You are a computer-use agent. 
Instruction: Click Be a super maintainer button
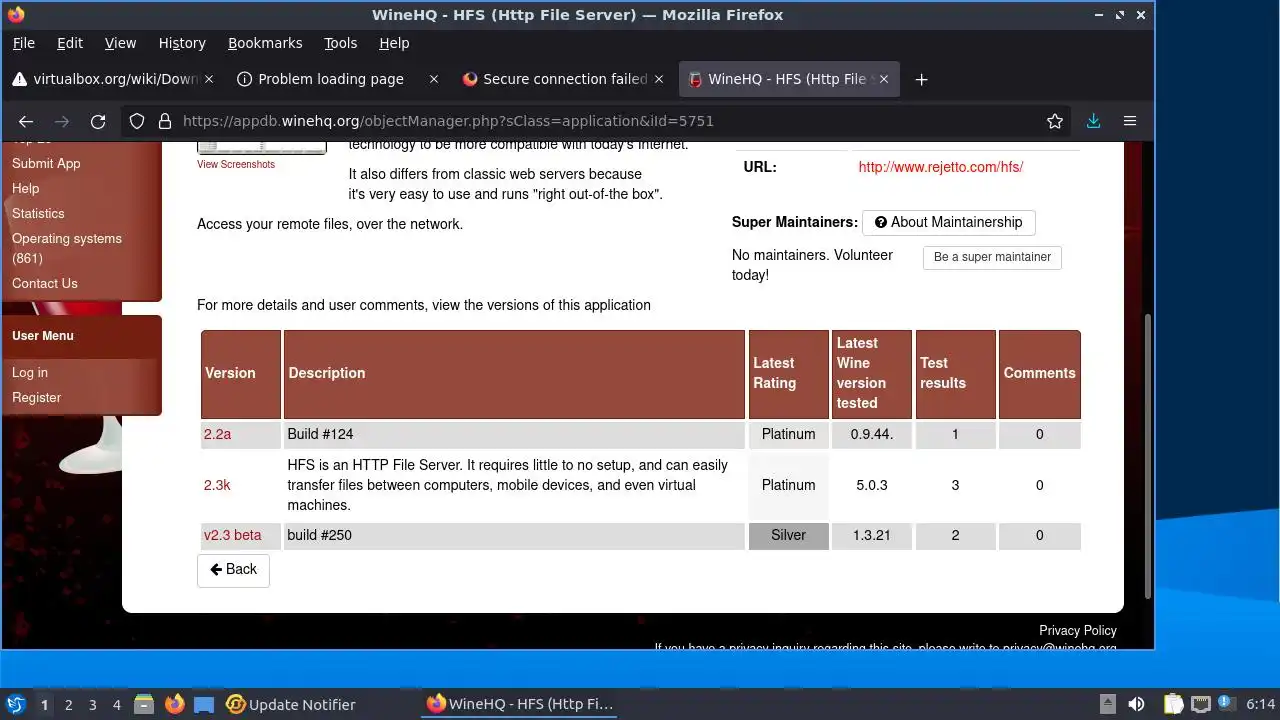click(992, 257)
